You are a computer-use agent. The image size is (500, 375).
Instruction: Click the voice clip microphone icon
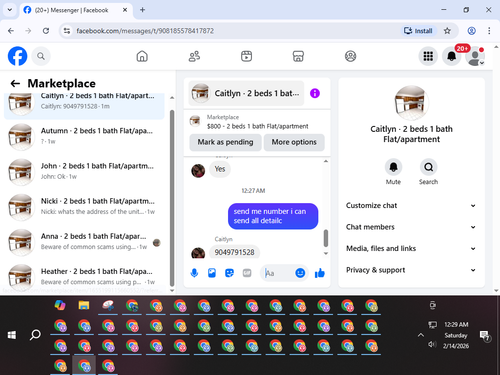[194, 273]
